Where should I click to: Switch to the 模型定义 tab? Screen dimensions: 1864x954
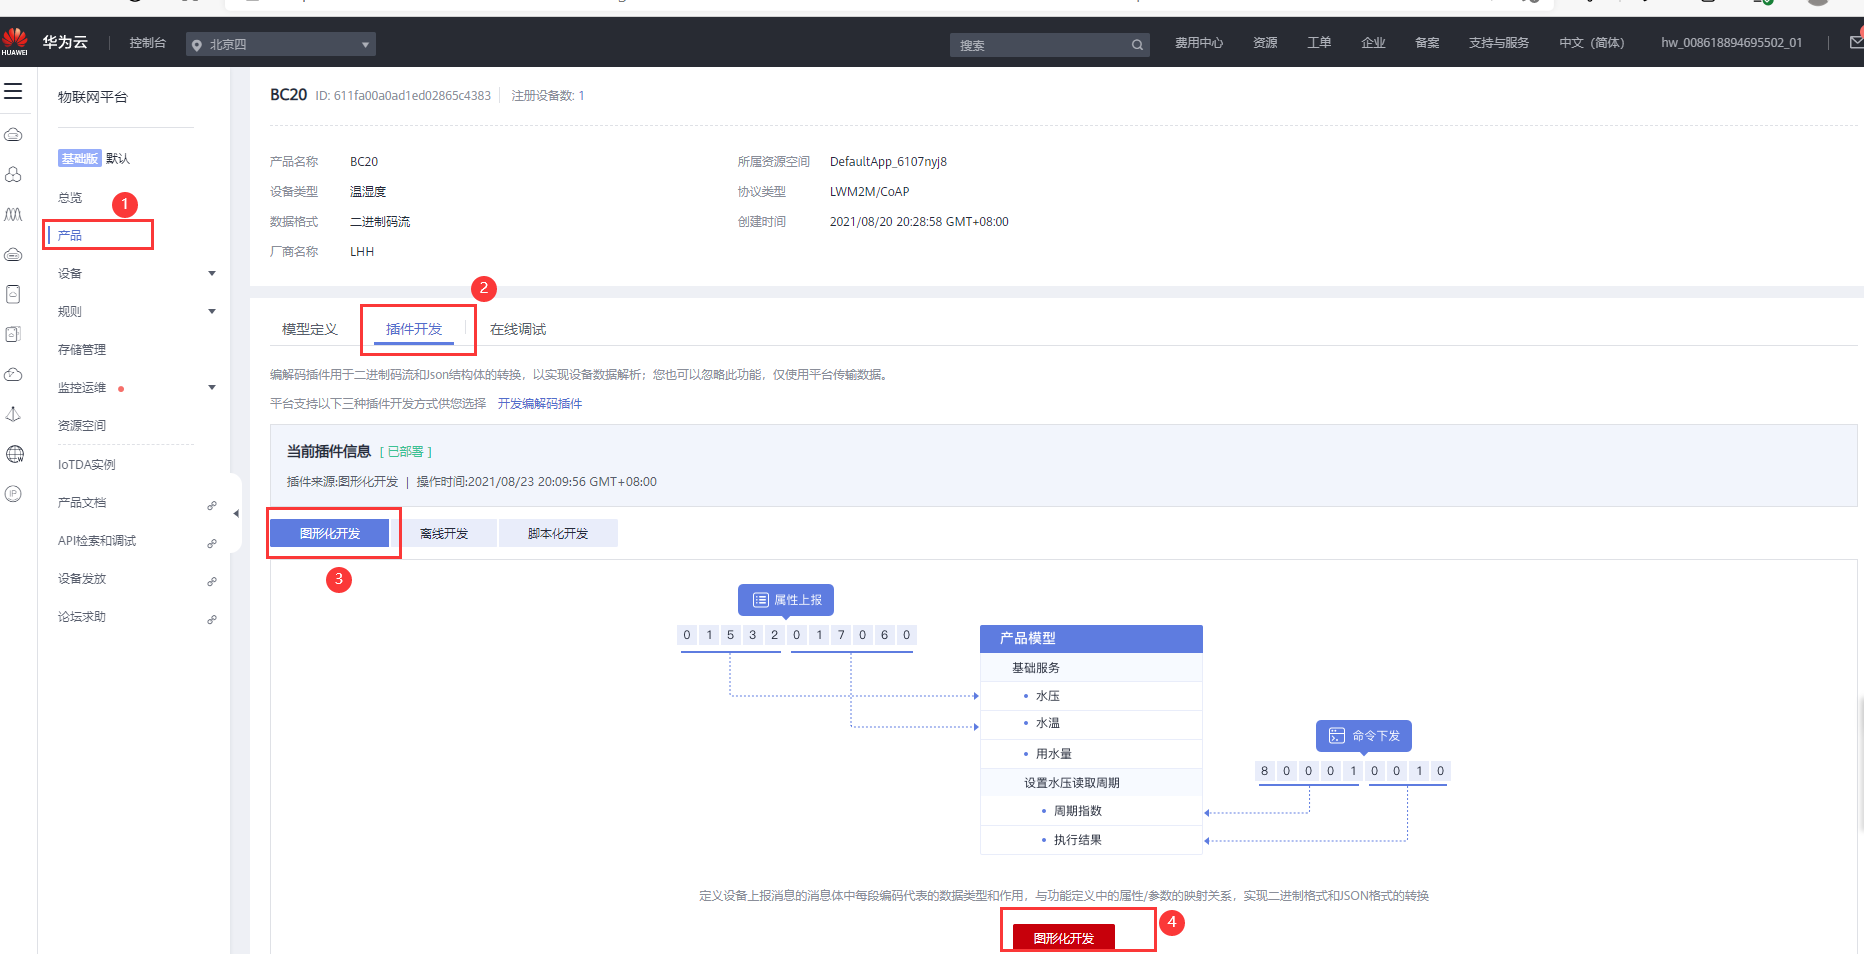click(310, 329)
